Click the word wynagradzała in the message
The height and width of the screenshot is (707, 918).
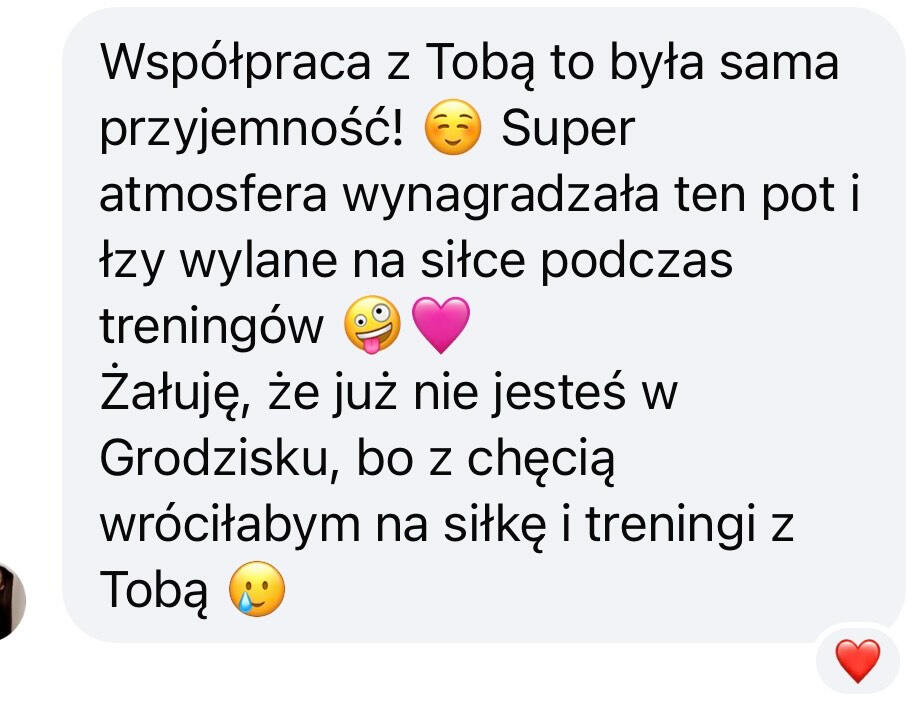coord(501,196)
